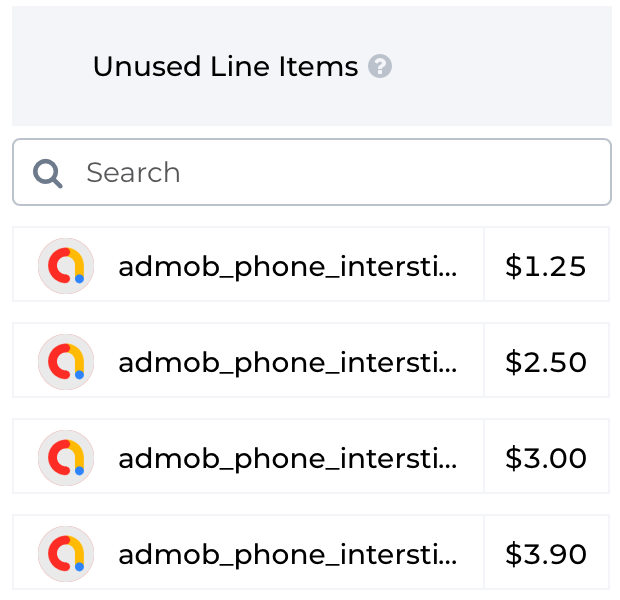Click the Search placeholder text
620x600 pixels.
pyautogui.click(x=133, y=173)
